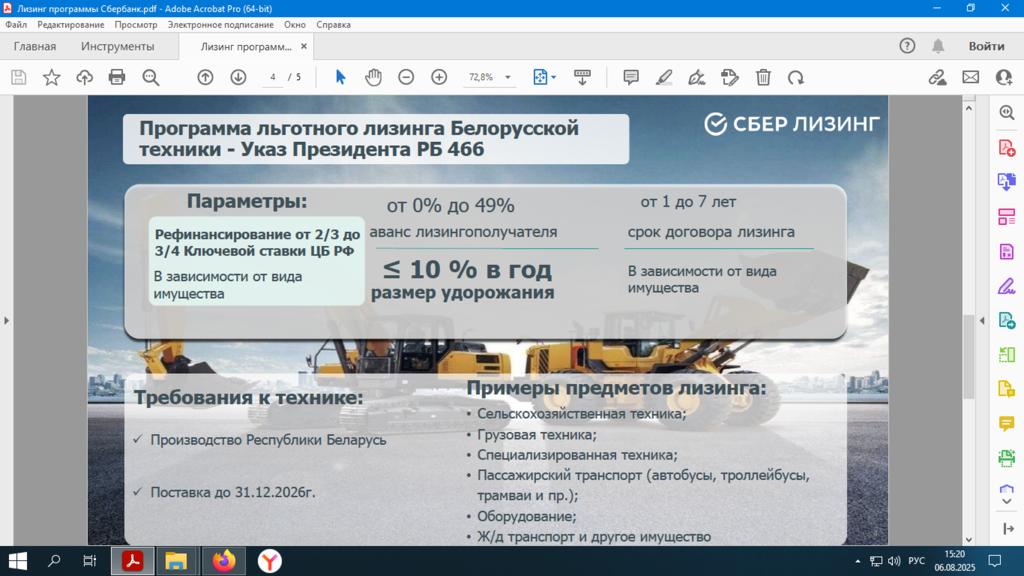Click the upload to cloud icon
Viewport: 1024px width, 576px height.
tap(84, 77)
